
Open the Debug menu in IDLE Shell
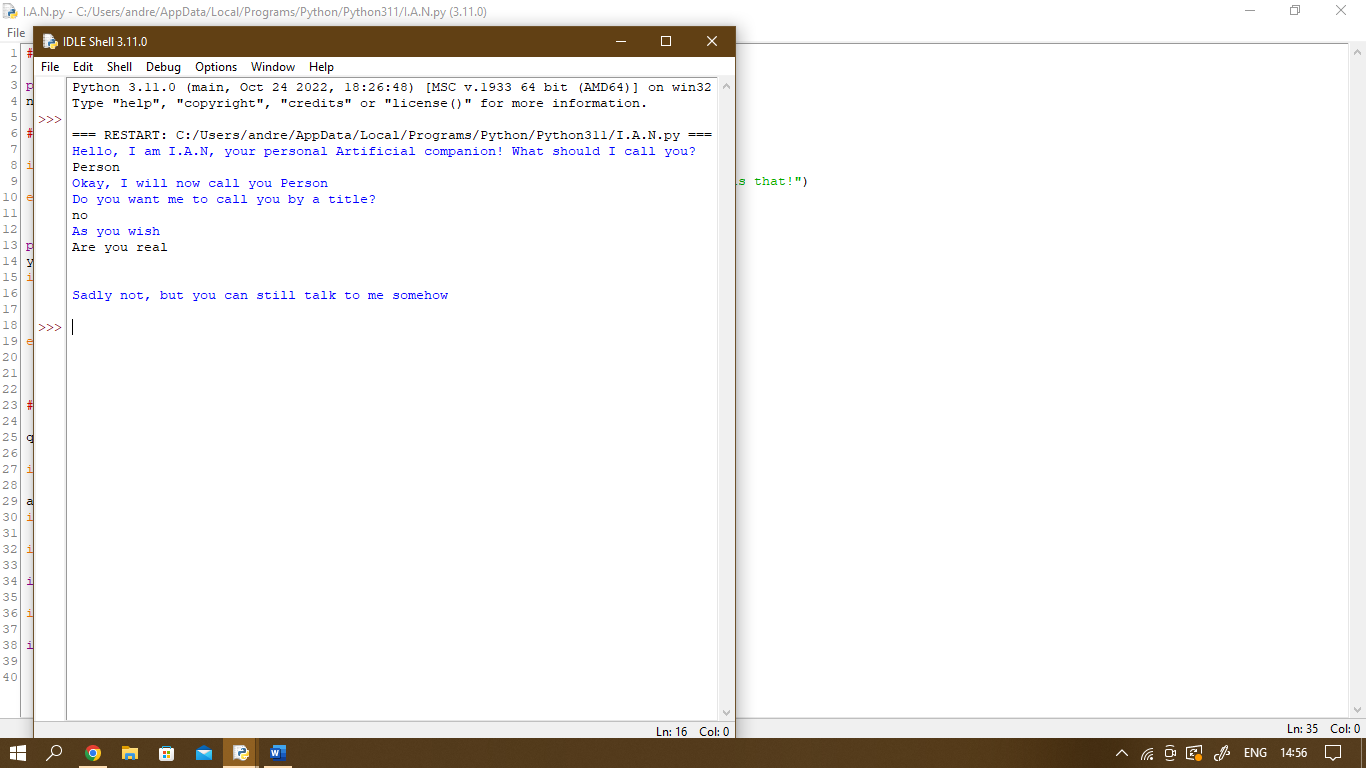point(163,67)
